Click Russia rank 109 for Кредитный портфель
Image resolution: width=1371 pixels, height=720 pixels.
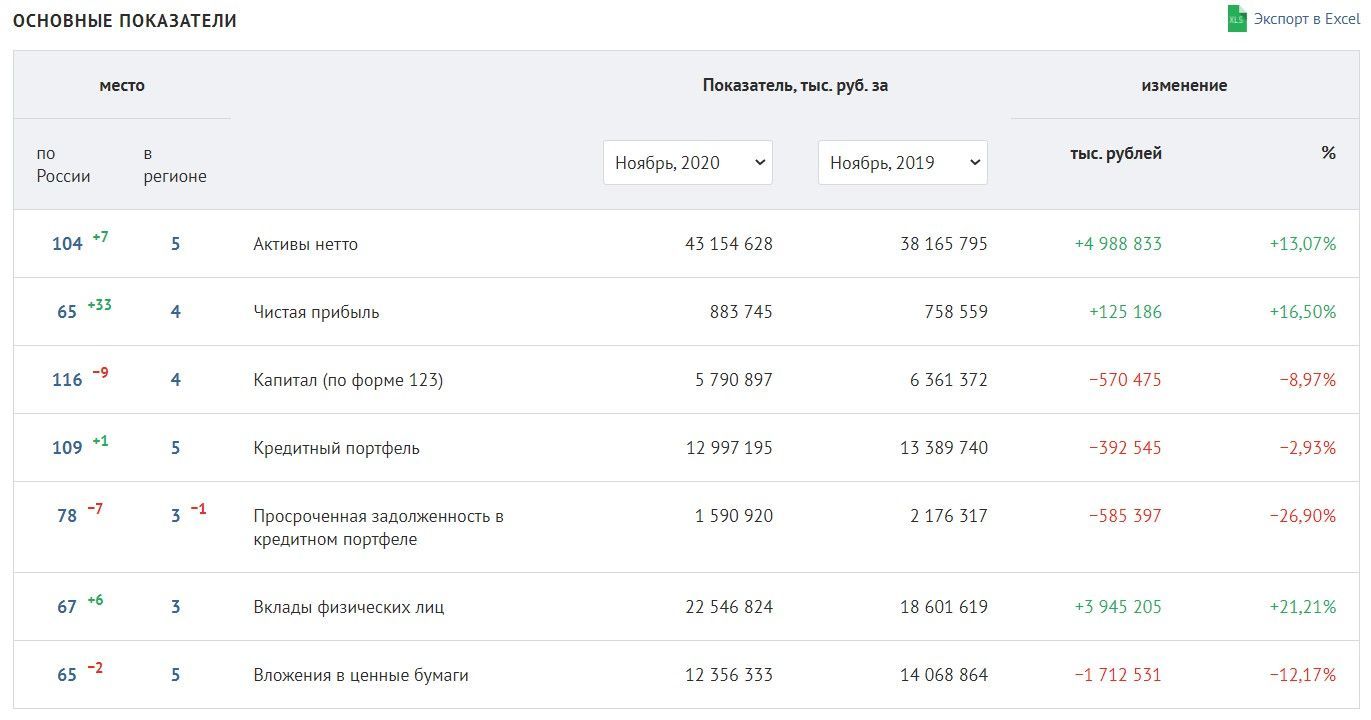click(x=67, y=448)
